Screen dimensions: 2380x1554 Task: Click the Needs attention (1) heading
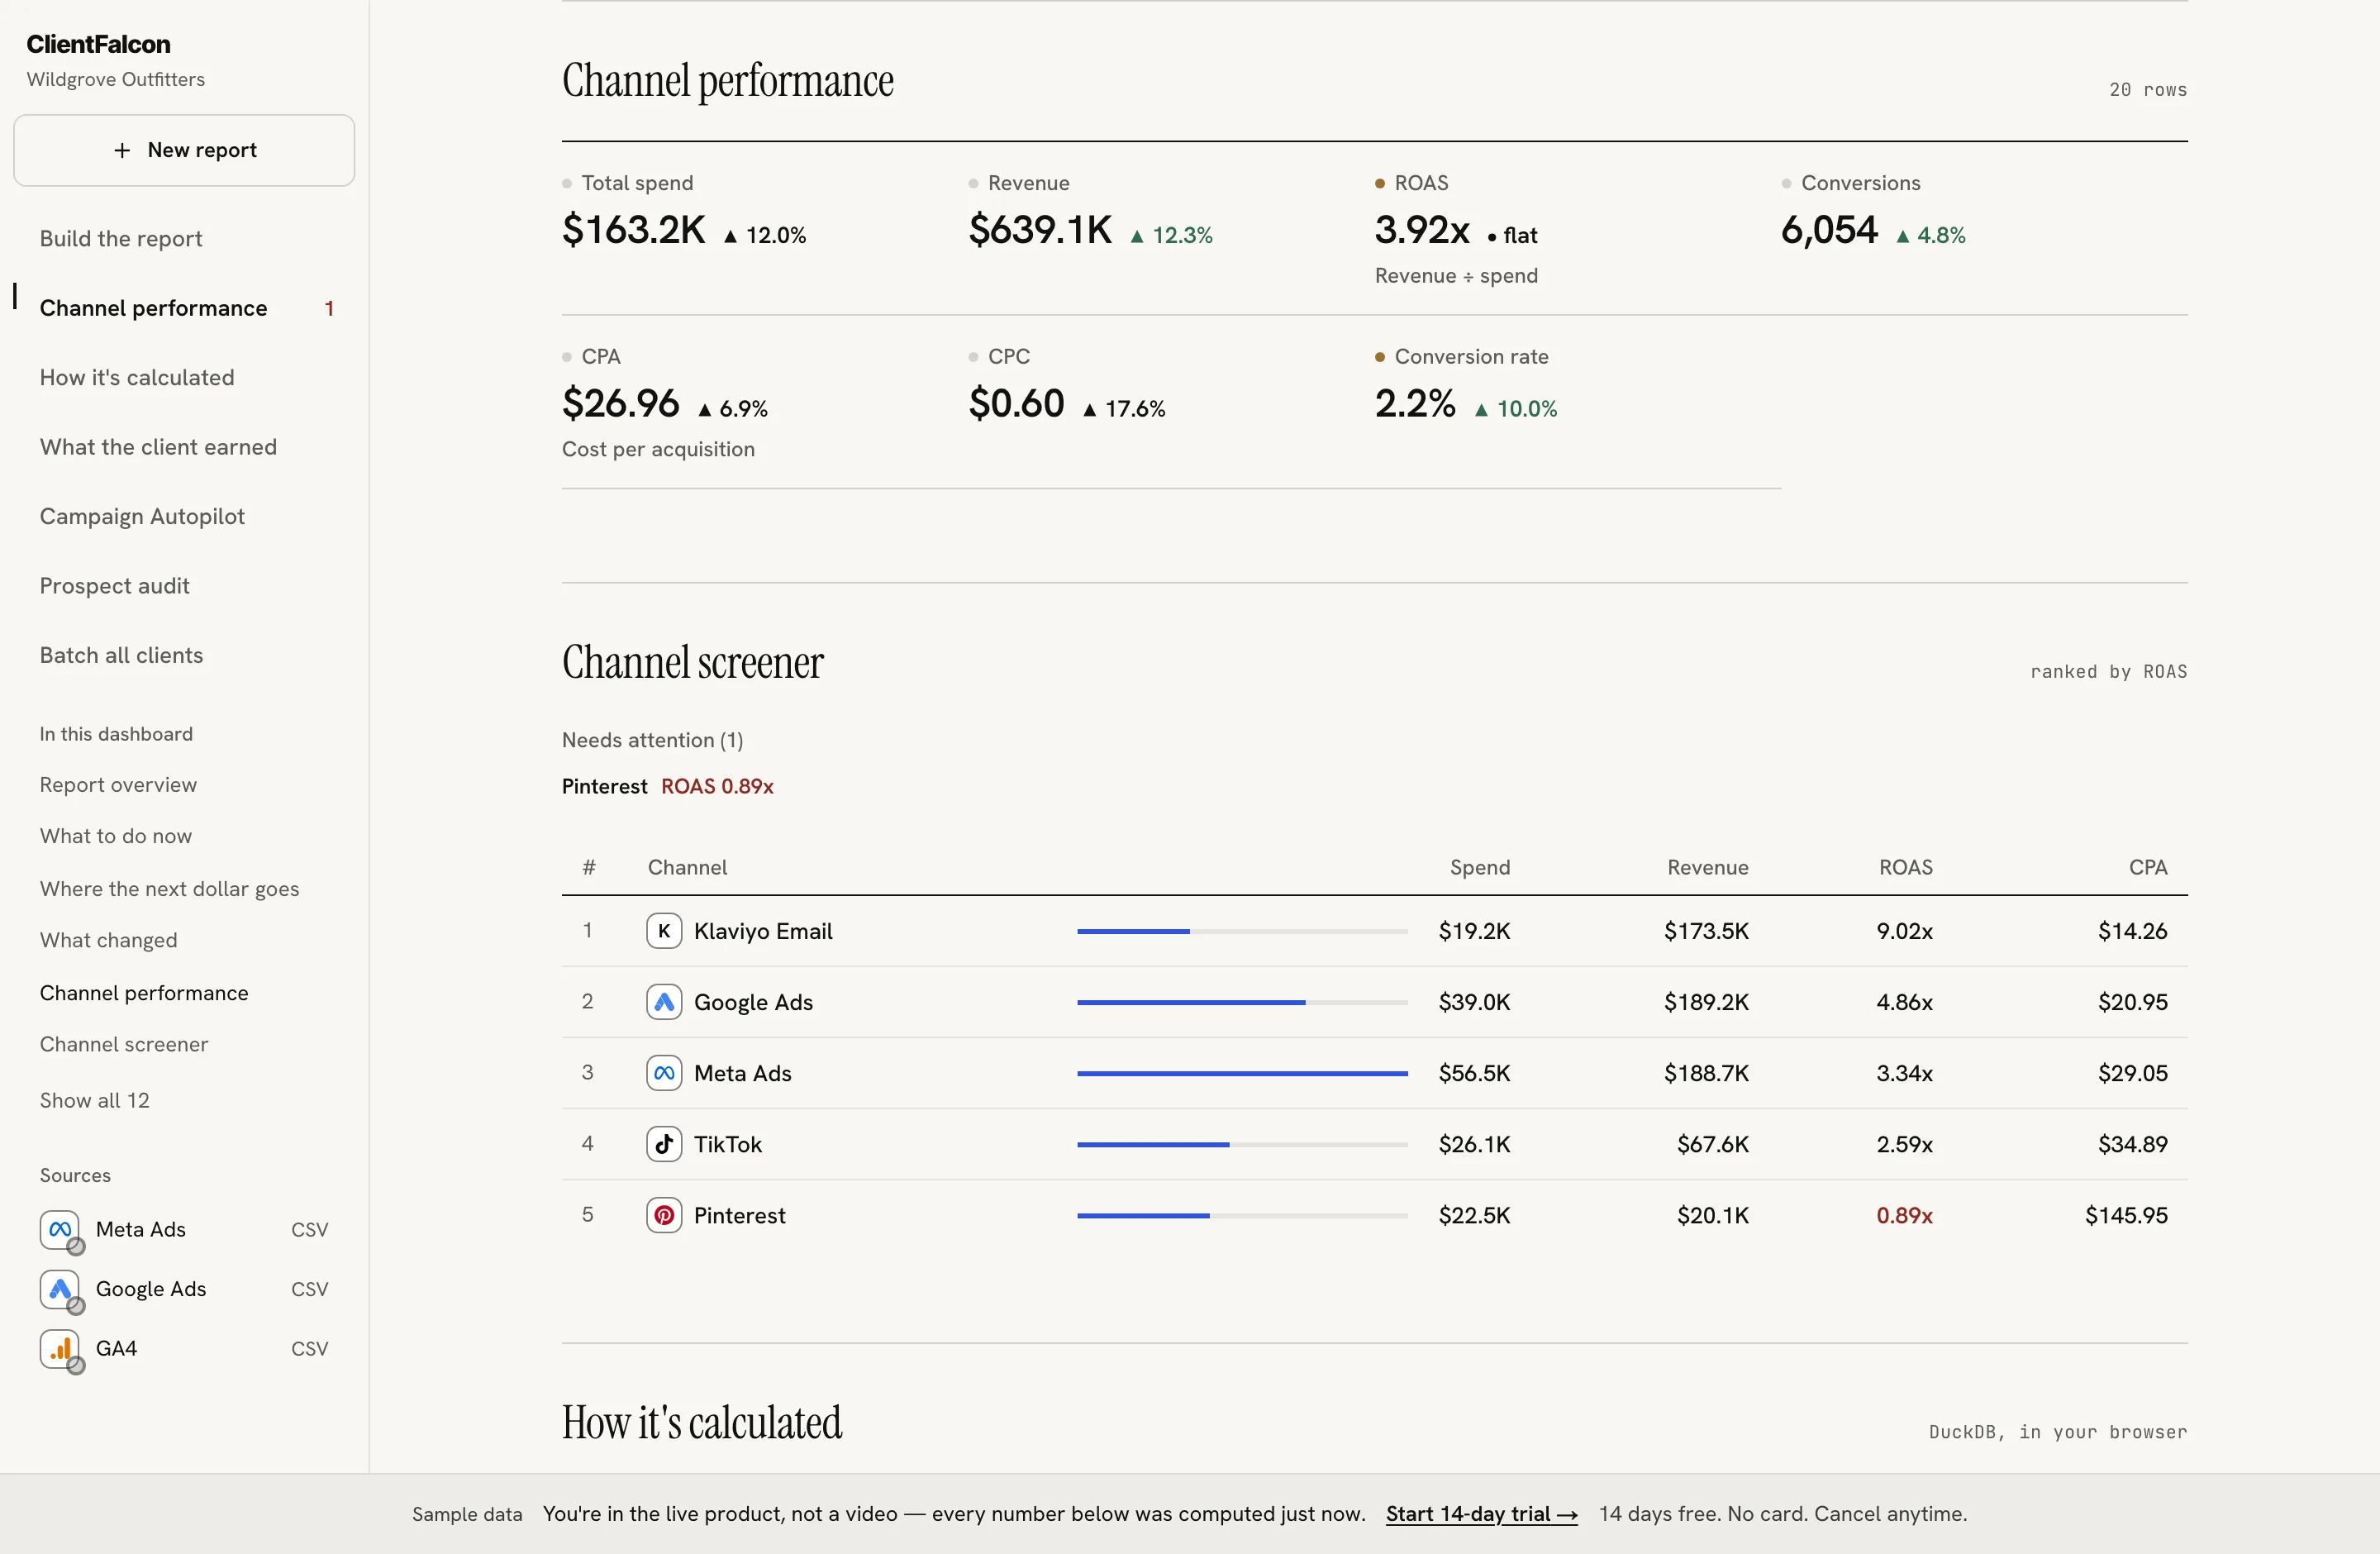click(x=652, y=740)
